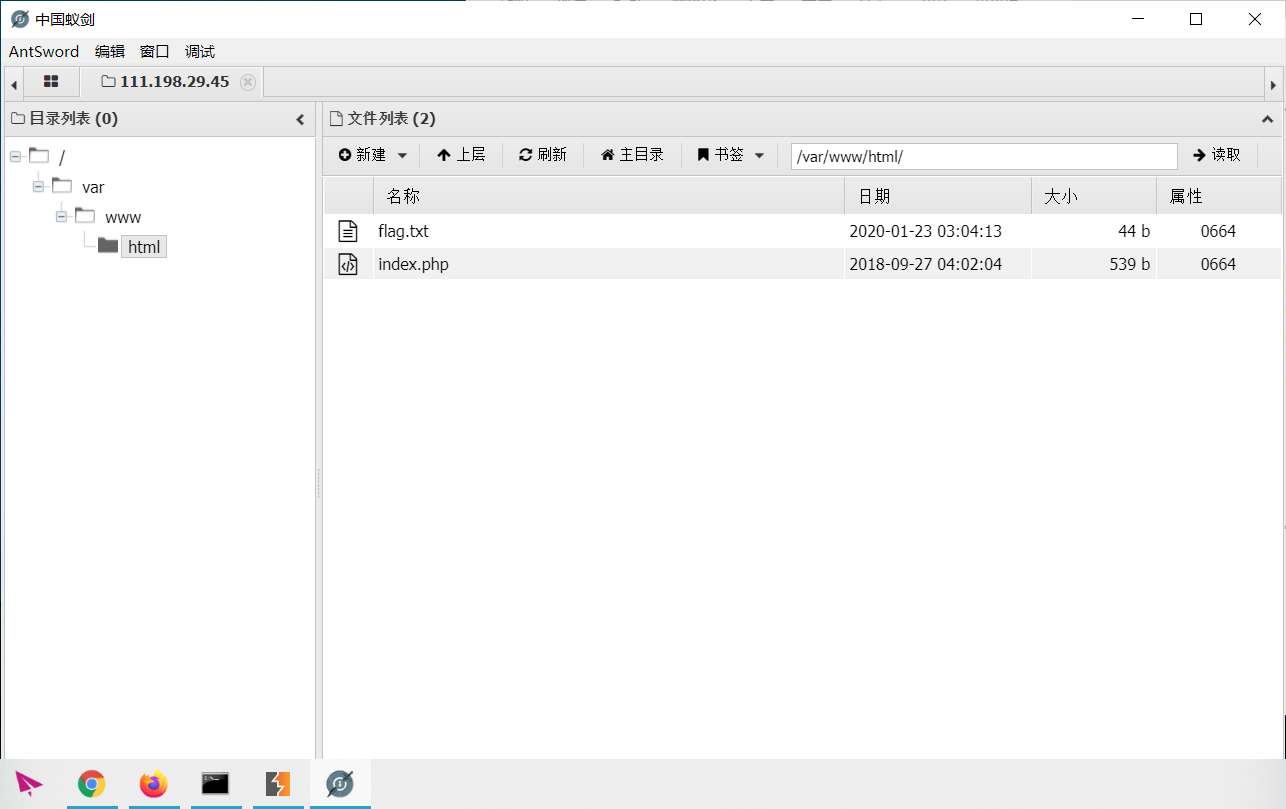Open the AntSword menu

44,52
